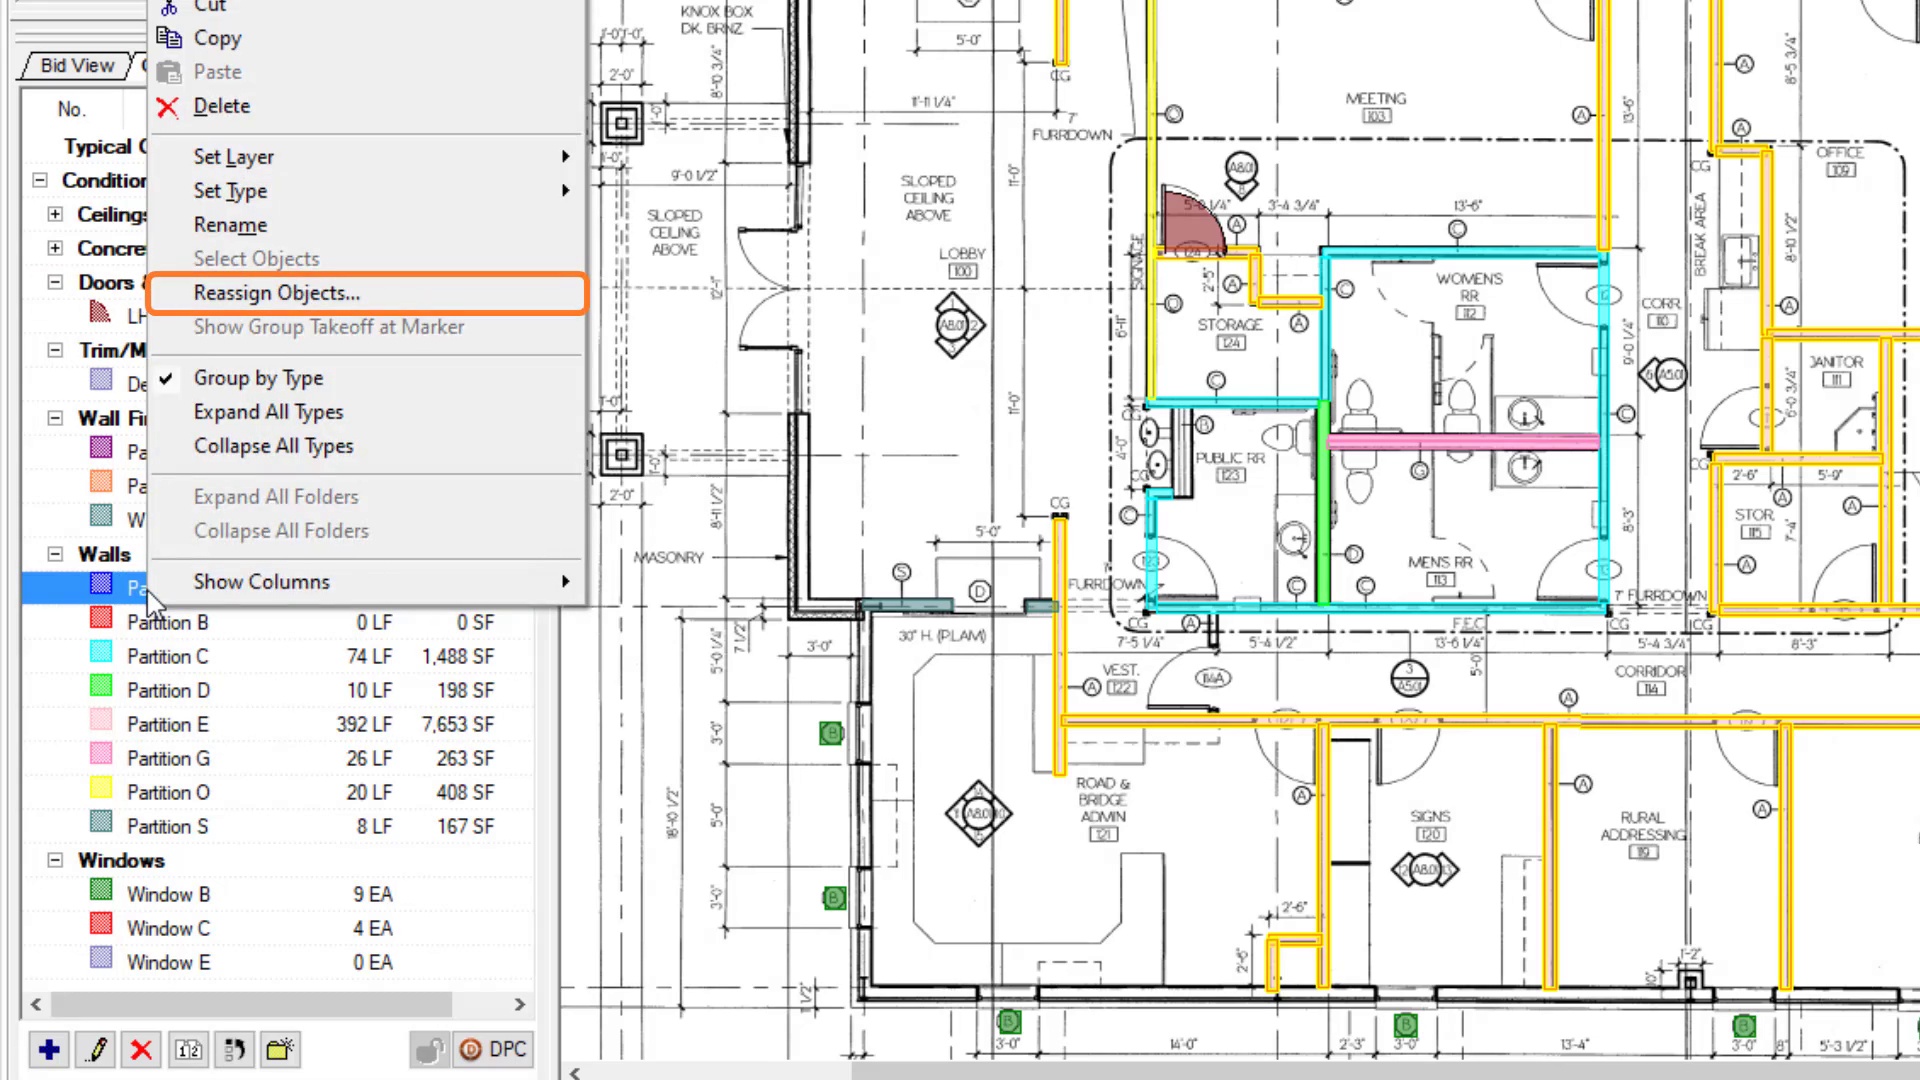Click the gray padlock icon
1920x1080 pixels.
tap(429, 1049)
